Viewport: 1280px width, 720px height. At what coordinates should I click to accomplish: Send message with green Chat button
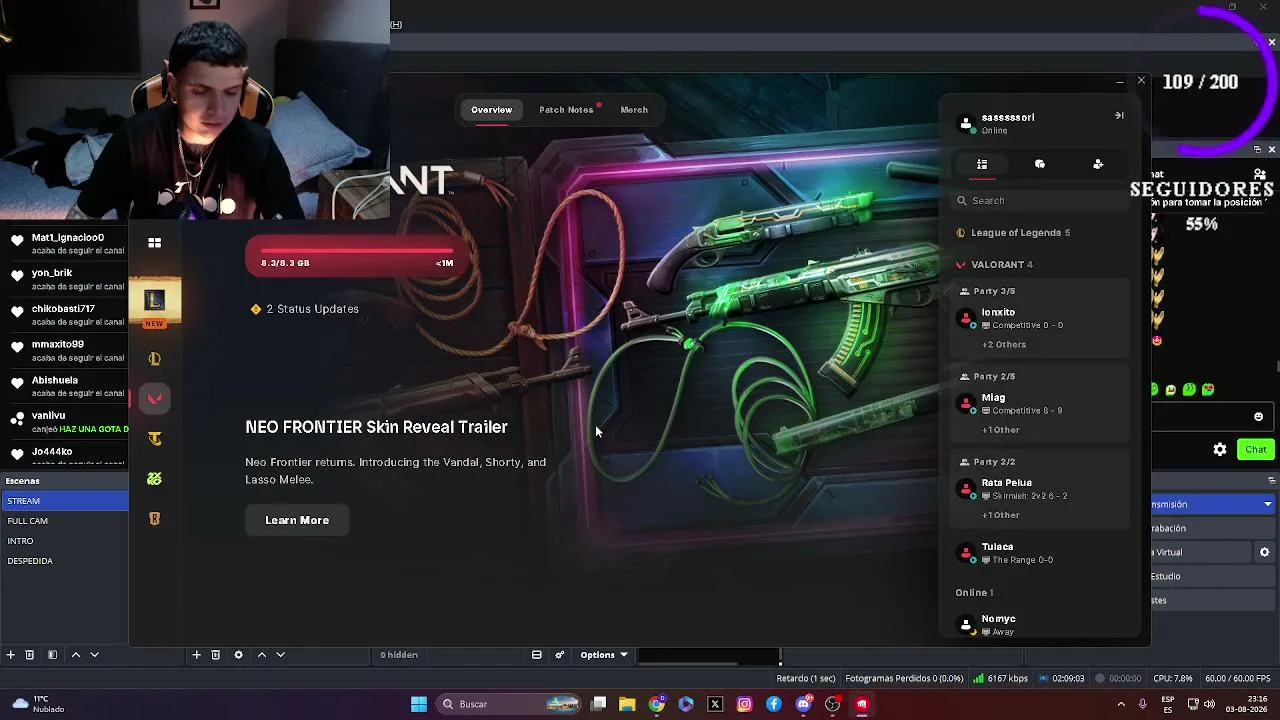(x=1256, y=450)
